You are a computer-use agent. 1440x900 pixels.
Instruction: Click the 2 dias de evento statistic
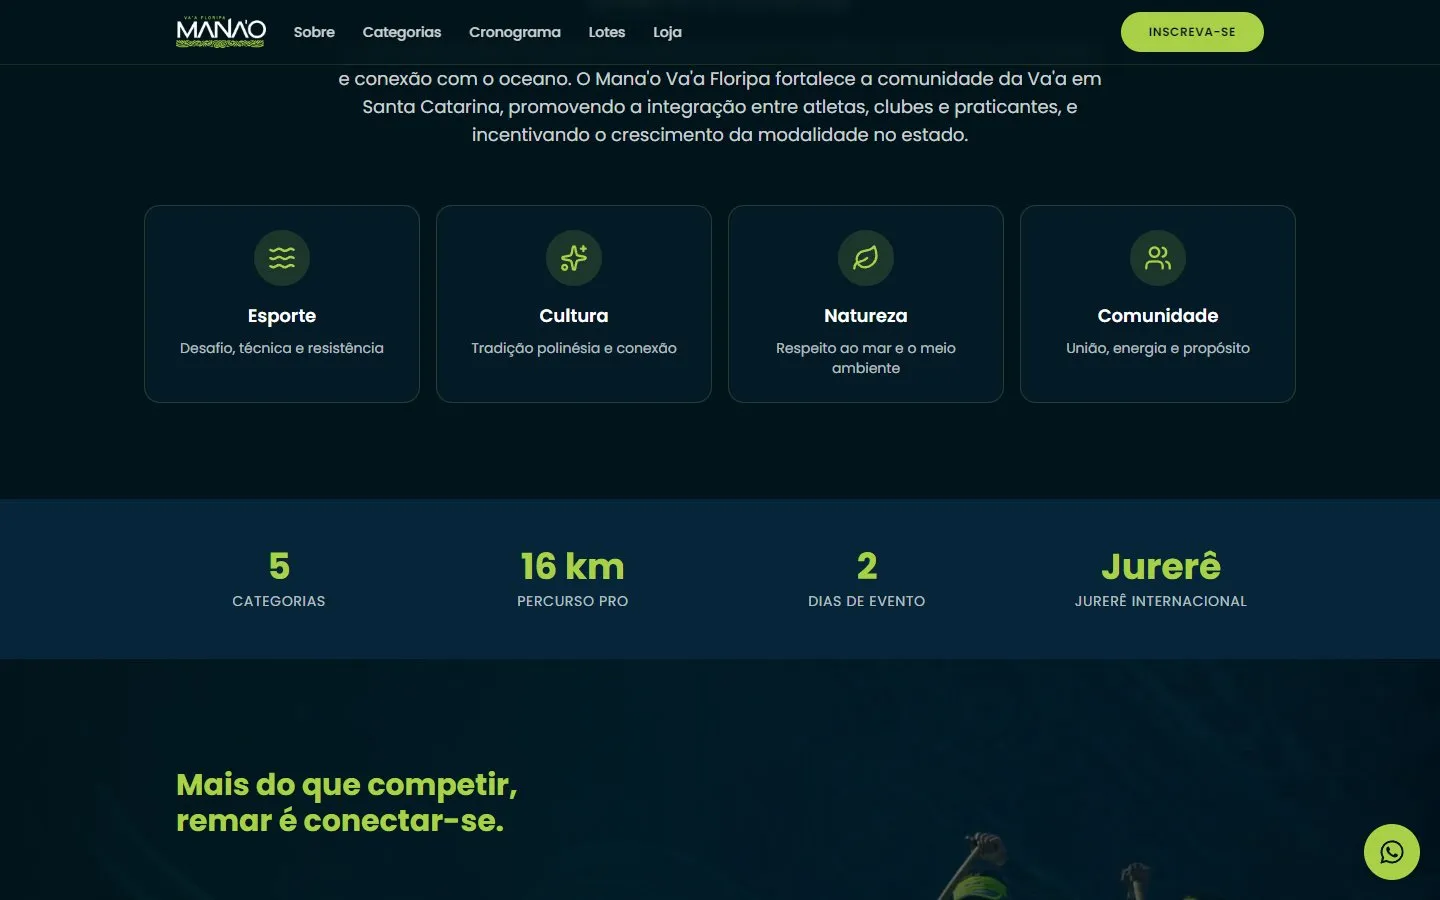867,579
